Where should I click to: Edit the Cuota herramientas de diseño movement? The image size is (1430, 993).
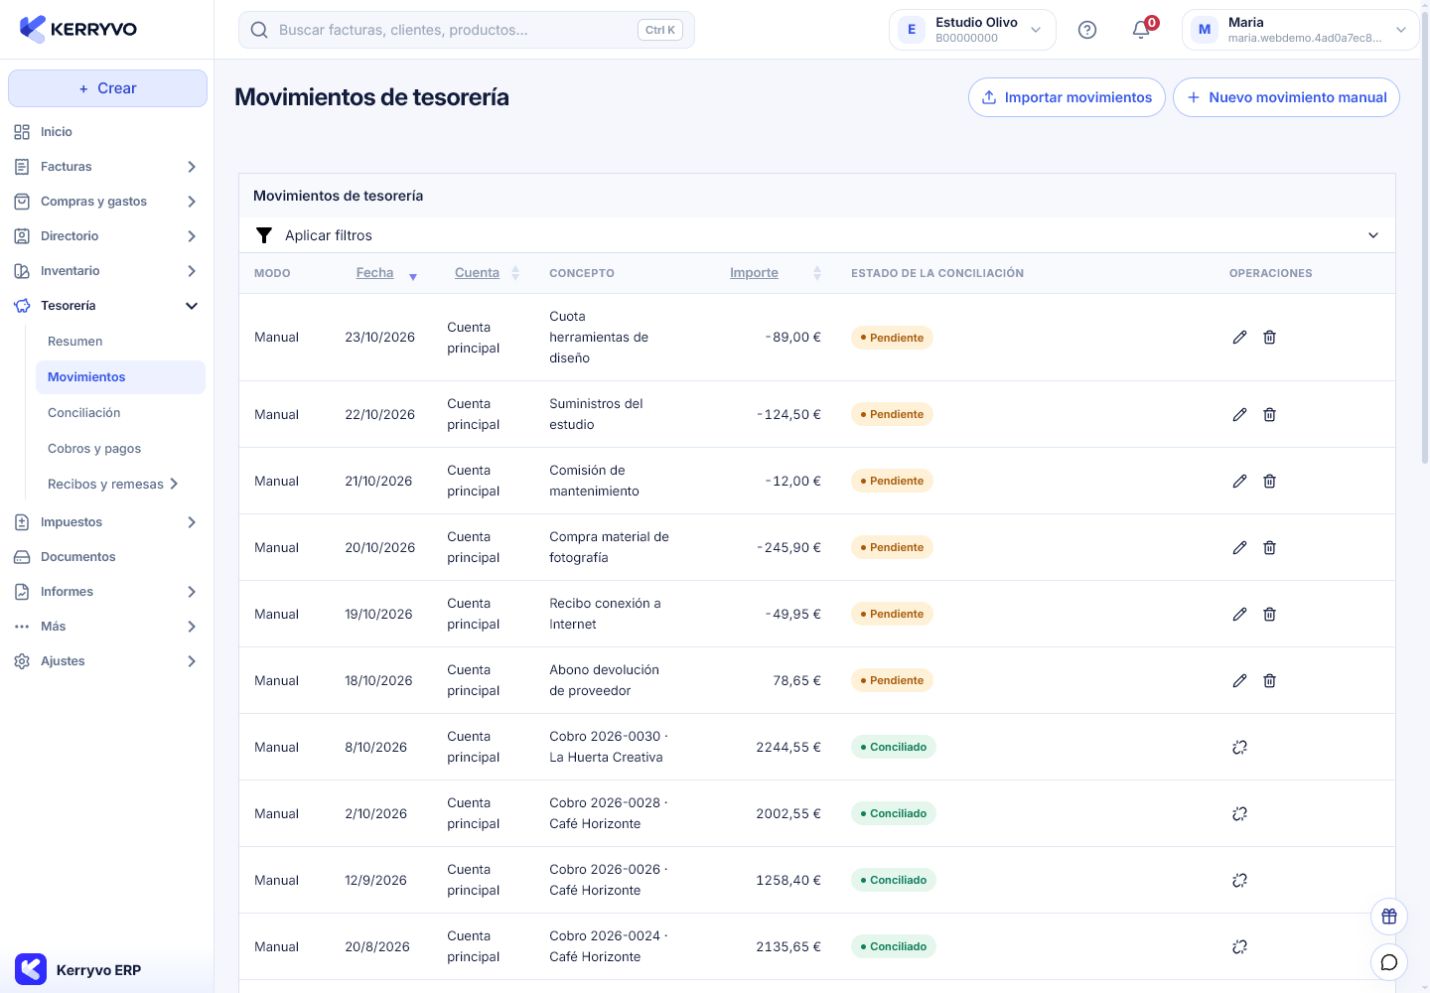pyautogui.click(x=1239, y=337)
